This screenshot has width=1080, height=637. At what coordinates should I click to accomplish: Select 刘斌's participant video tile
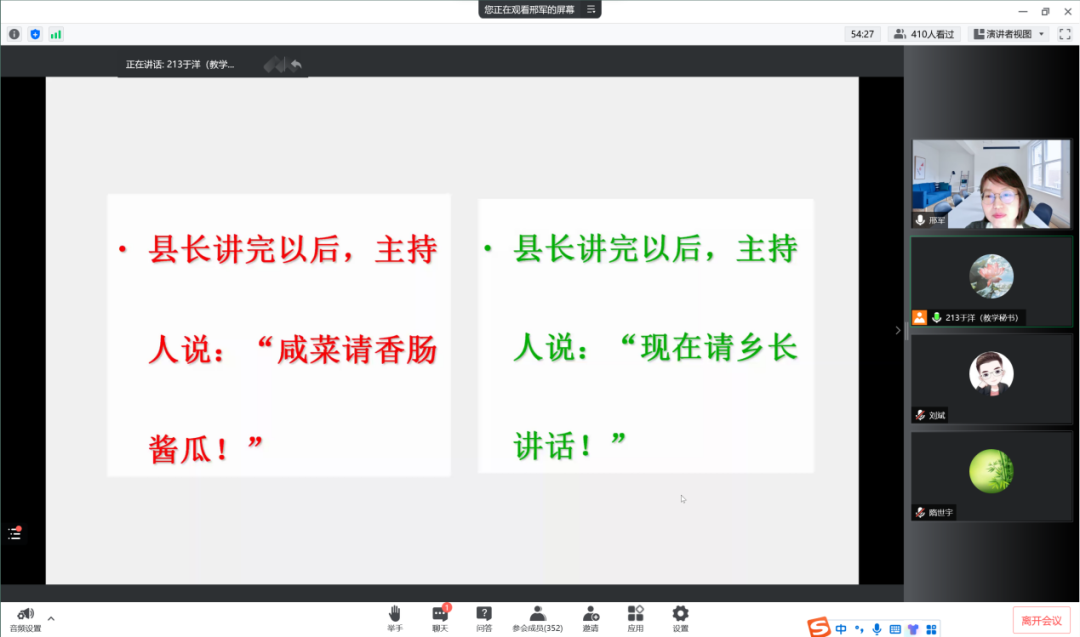991,378
